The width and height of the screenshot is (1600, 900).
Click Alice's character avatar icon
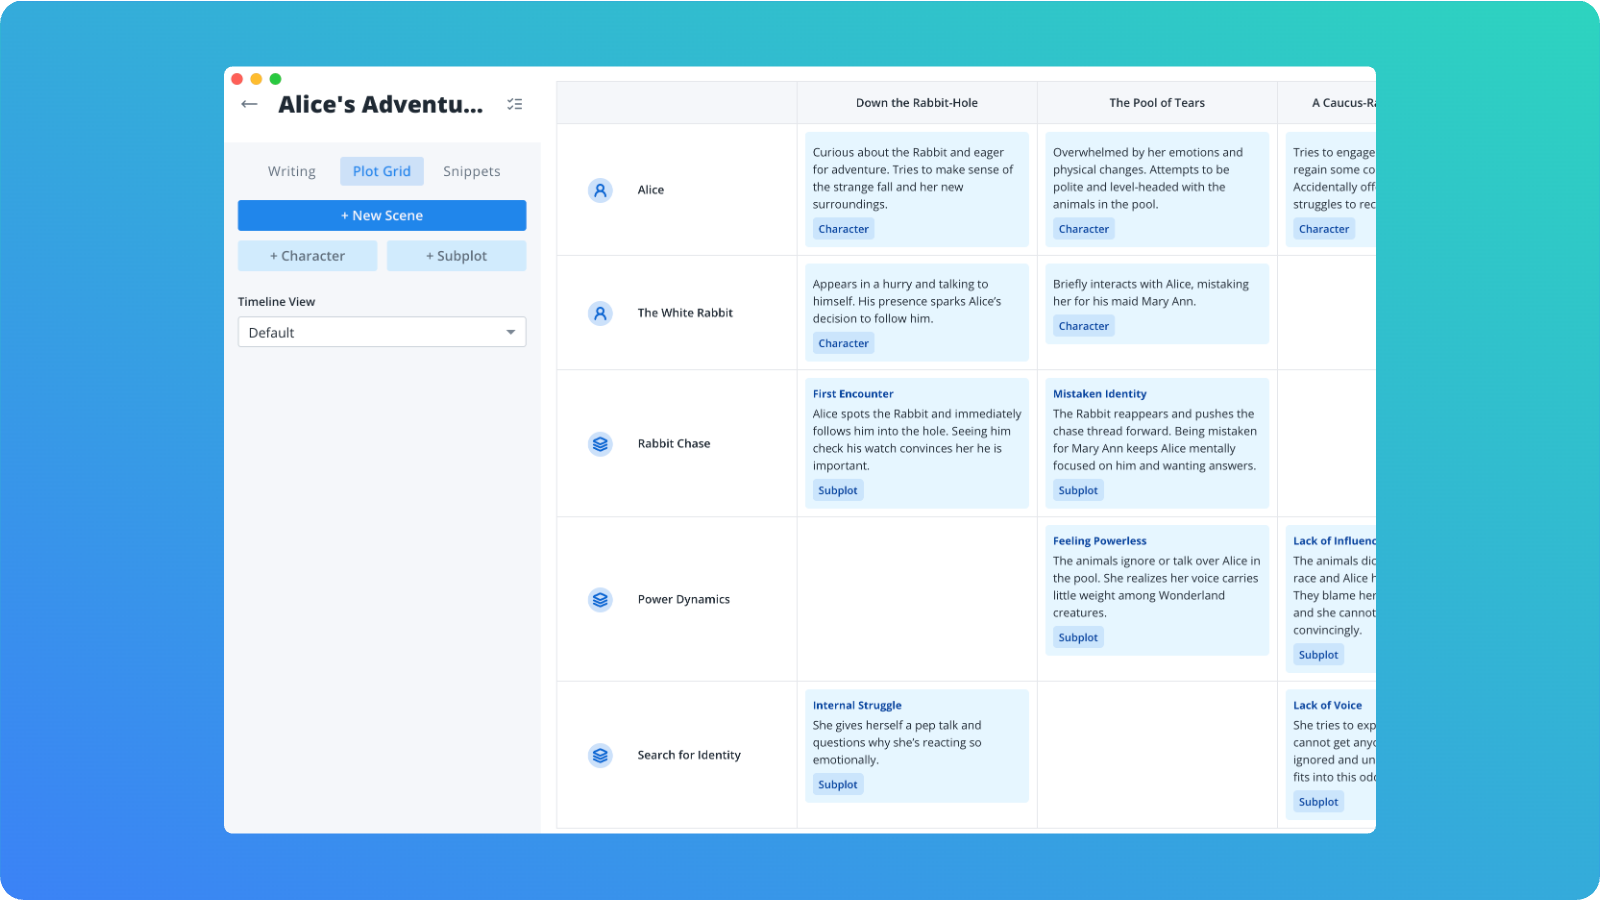tap(600, 190)
